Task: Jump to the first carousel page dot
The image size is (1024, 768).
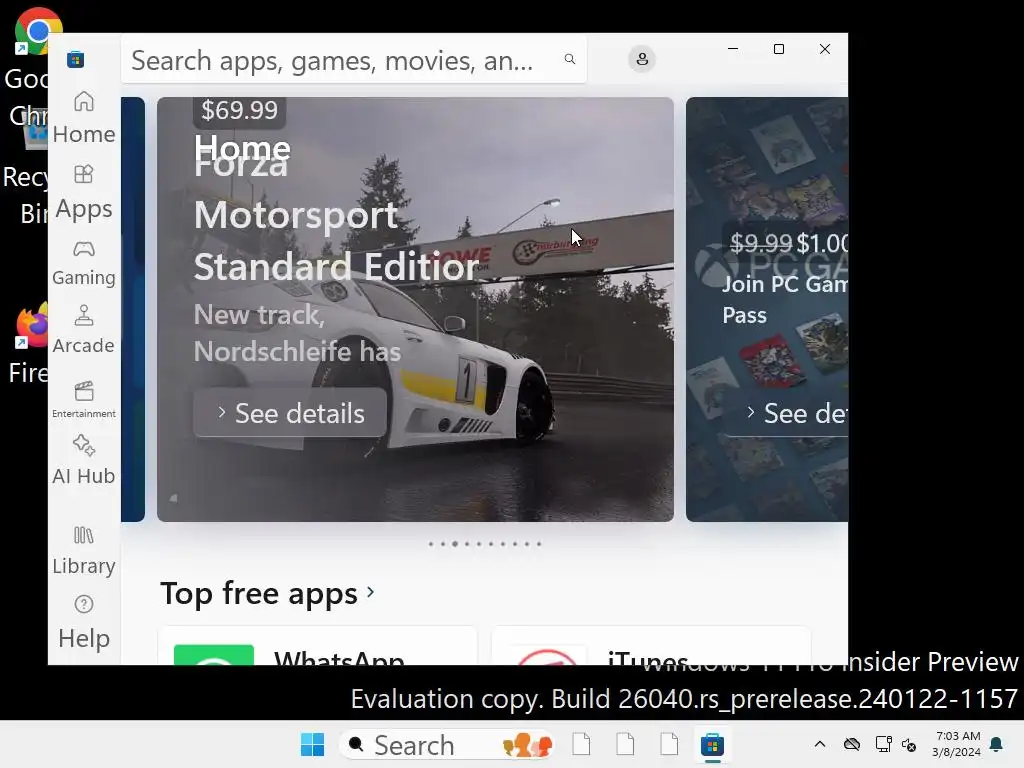Action: coord(431,544)
